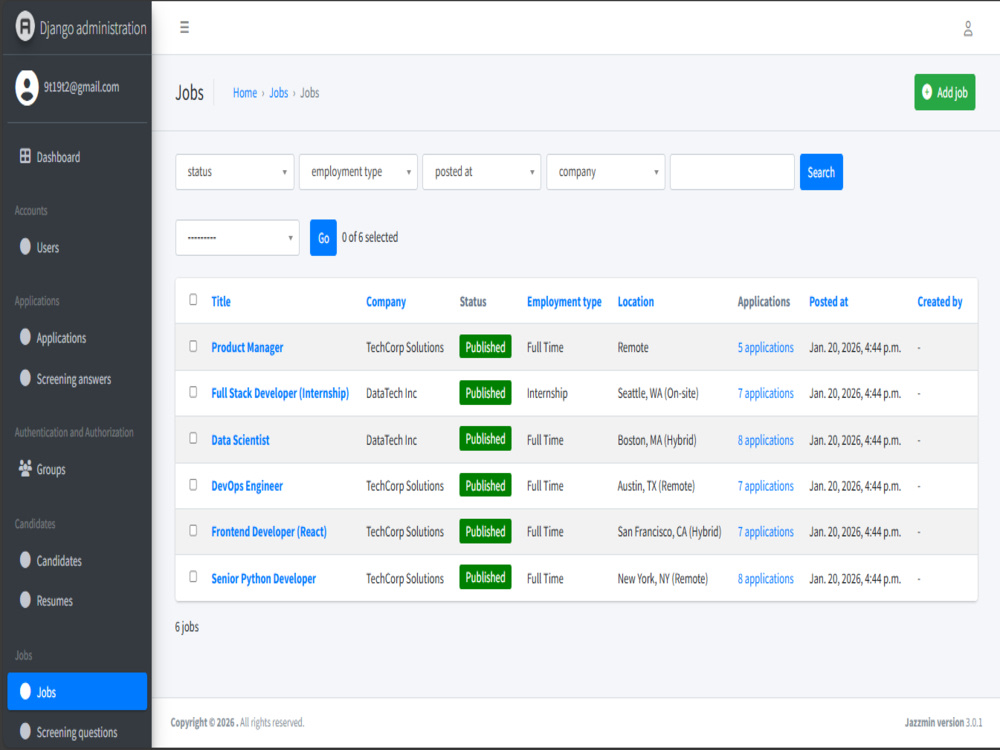The width and height of the screenshot is (1000, 750).
Task: Toggle the sidebar hamburger menu icon
Action: (184, 27)
